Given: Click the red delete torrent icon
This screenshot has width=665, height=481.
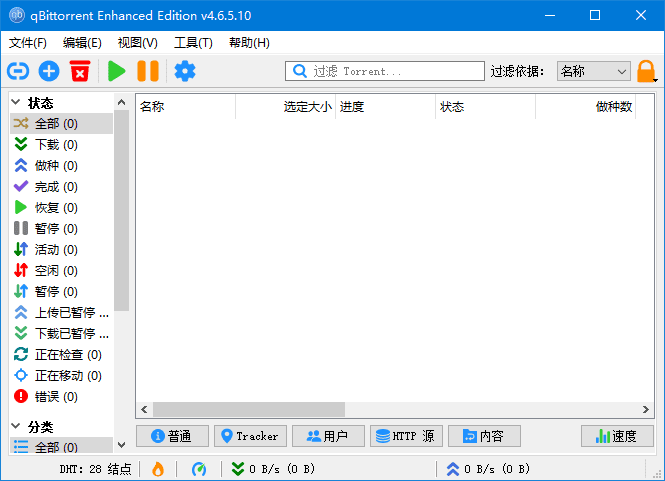Looking at the screenshot, I should click(x=80, y=71).
